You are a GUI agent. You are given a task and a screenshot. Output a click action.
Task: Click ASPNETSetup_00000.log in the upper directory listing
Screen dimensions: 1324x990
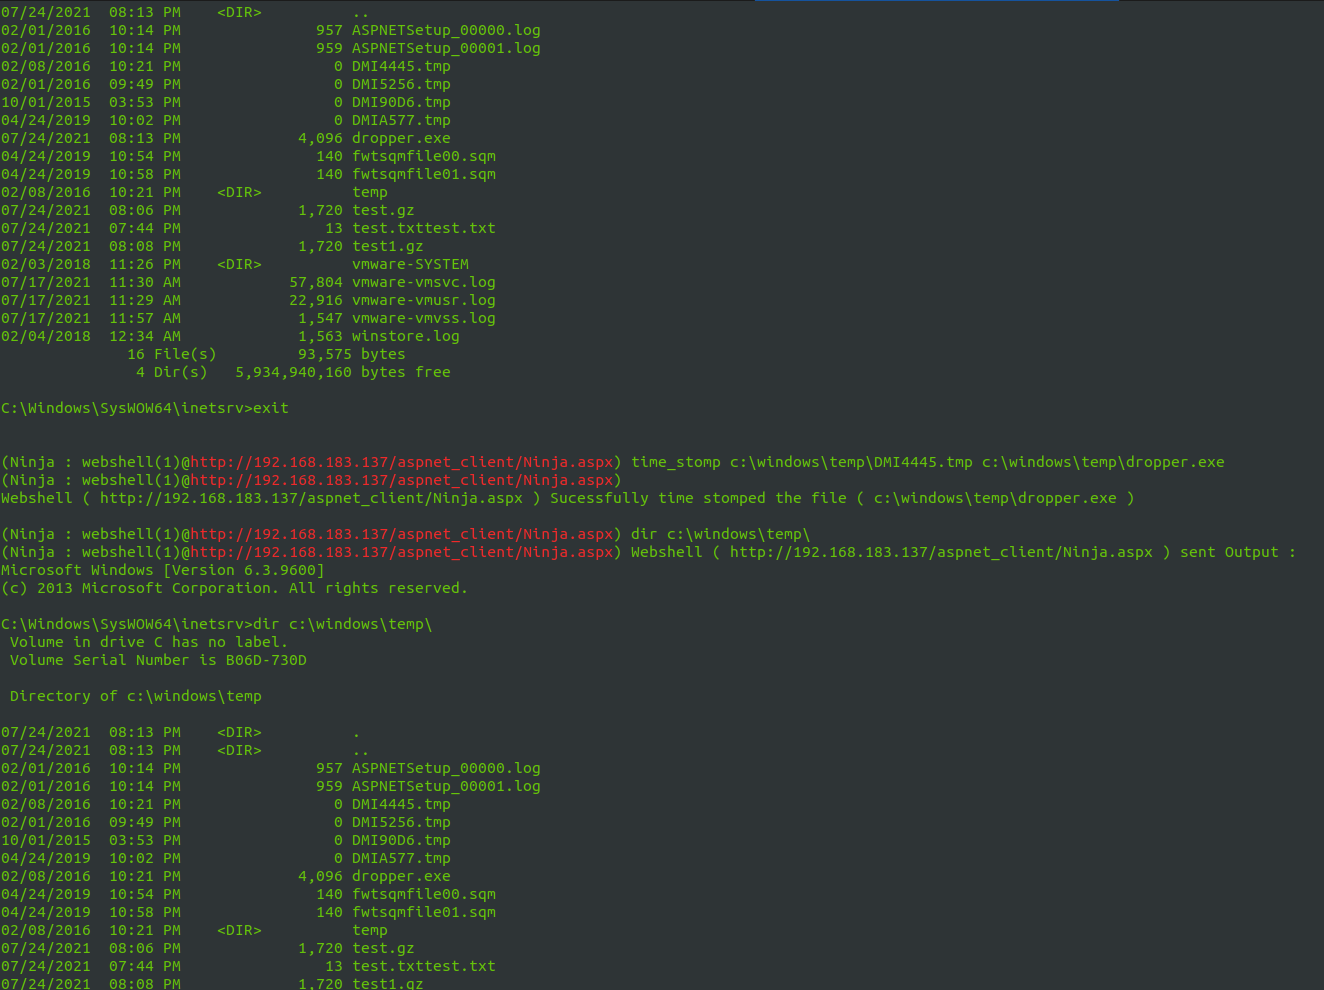446,30
